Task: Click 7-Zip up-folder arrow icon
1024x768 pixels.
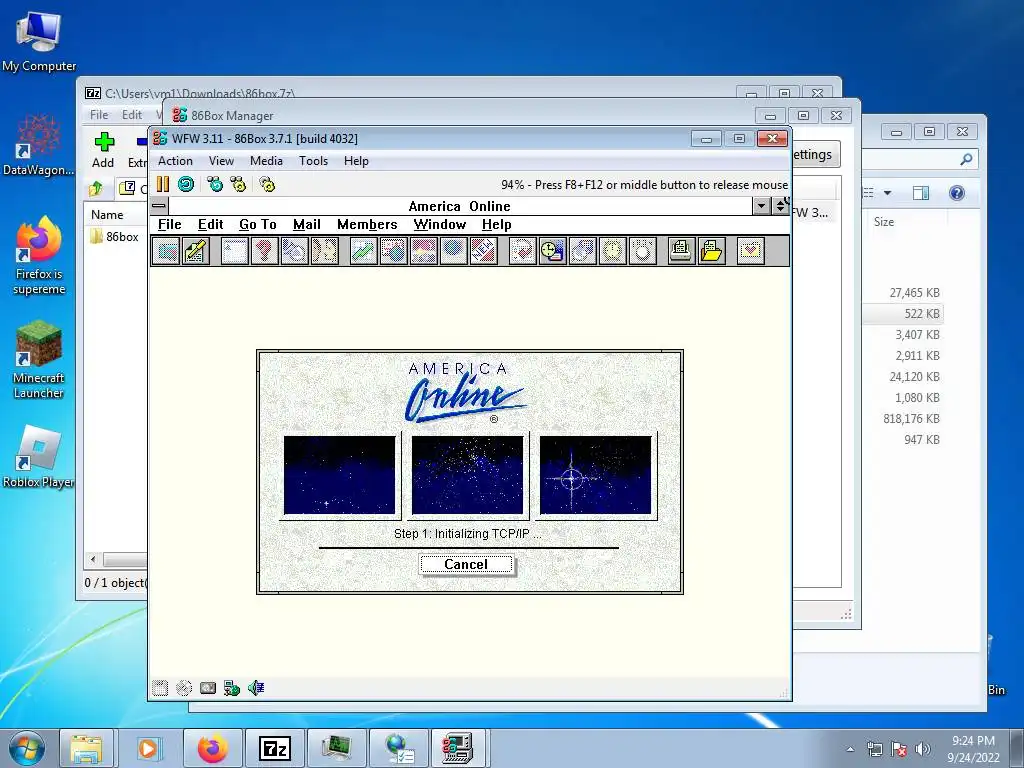Action: click(x=95, y=189)
